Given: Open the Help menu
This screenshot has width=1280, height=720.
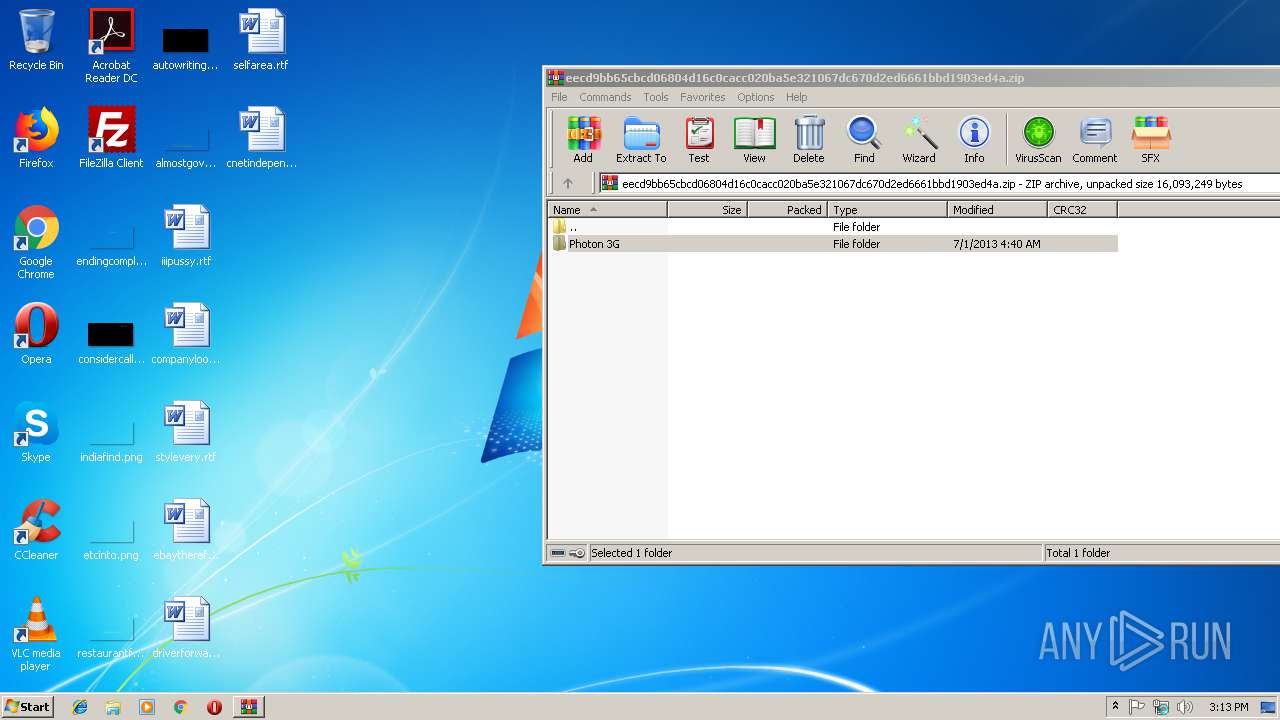Looking at the screenshot, I should [x=797, y=97].
